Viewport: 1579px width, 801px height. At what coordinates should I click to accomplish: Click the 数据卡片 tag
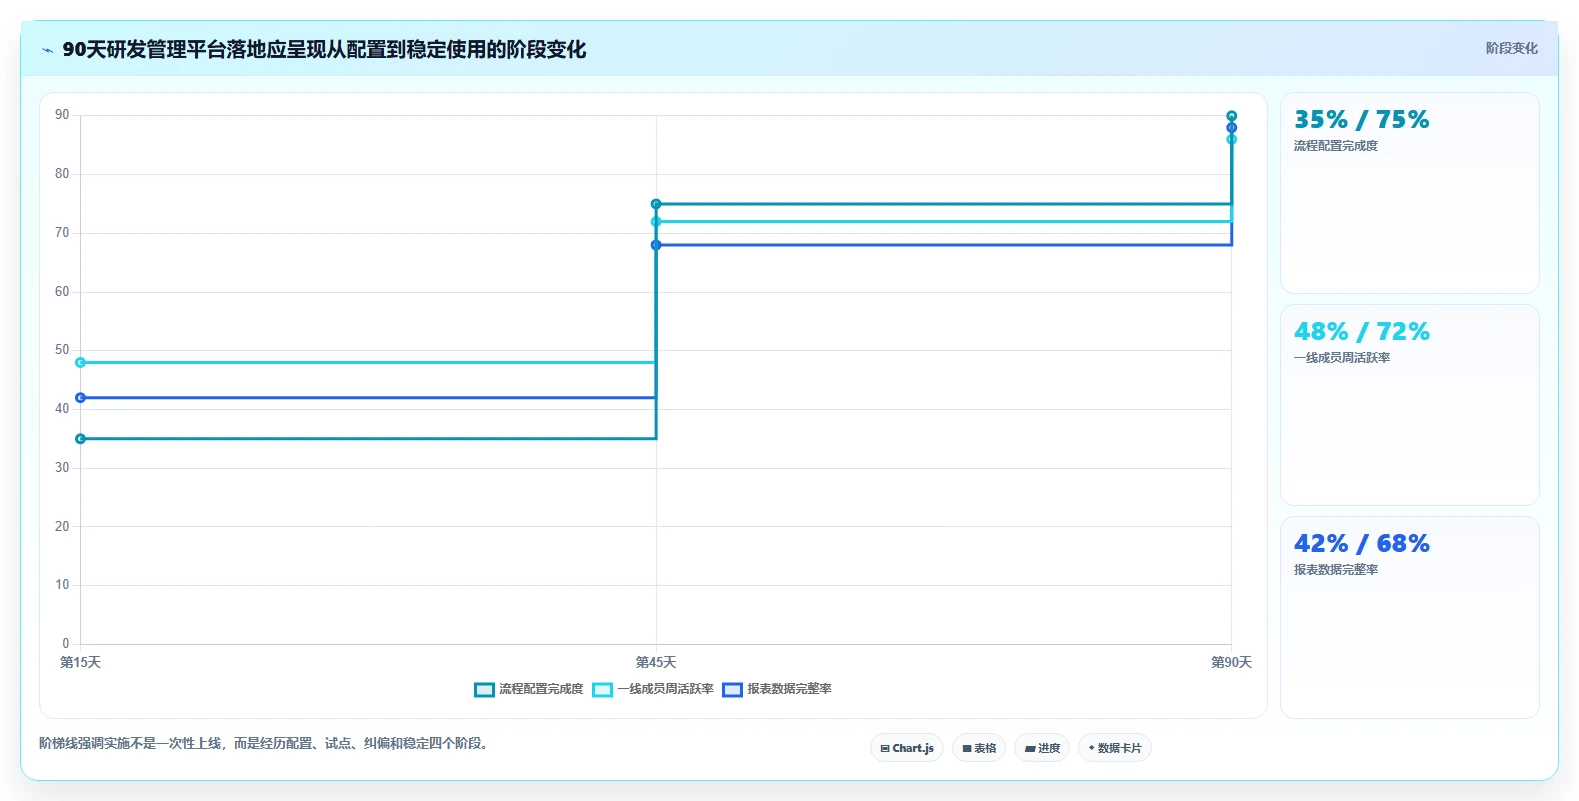click(x=1115, y=748)
